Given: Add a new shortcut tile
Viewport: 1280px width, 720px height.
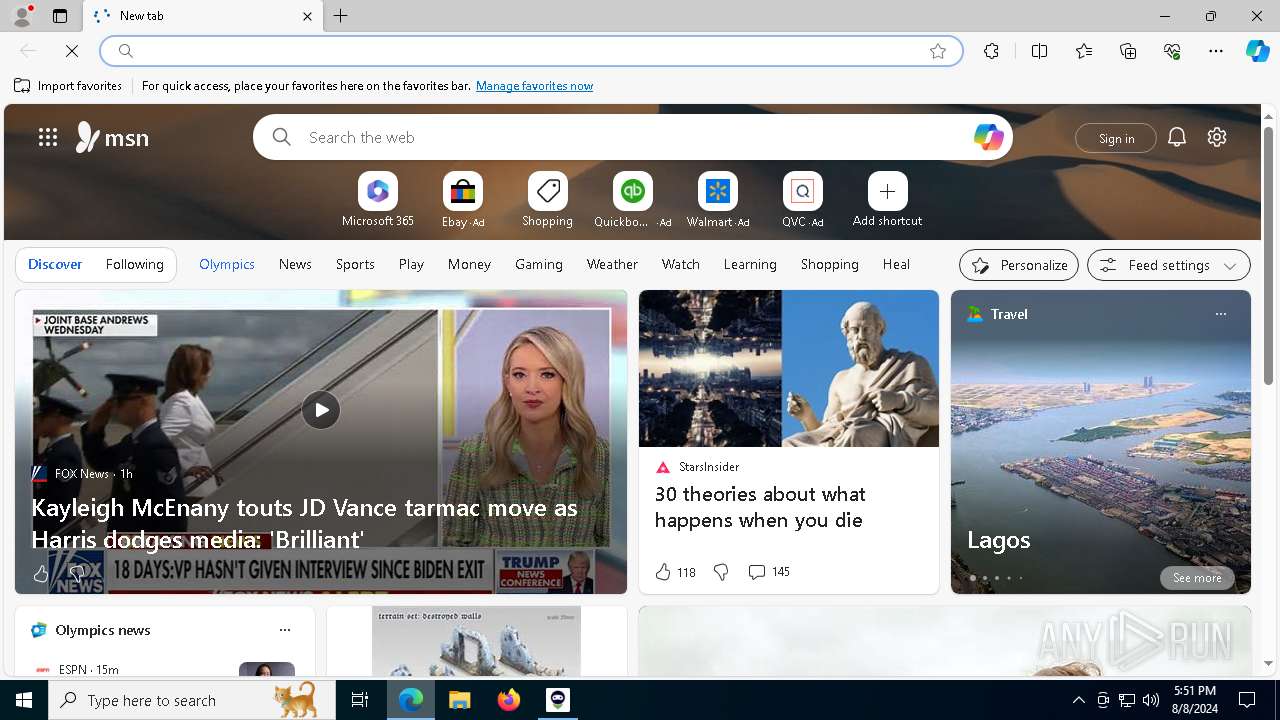Looking at the screenshot, I should point(887,200).
